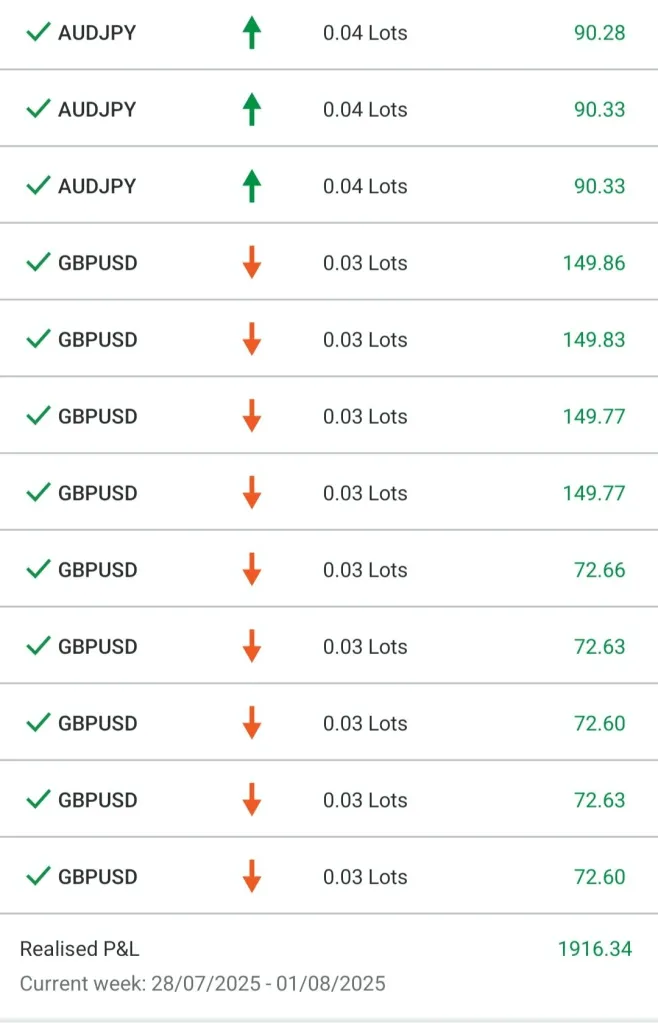This screenshot has width=658, height=1023.
Task: Open the GBPUSD symbol with 149.86 profit
Action: (x=98, y=263)
